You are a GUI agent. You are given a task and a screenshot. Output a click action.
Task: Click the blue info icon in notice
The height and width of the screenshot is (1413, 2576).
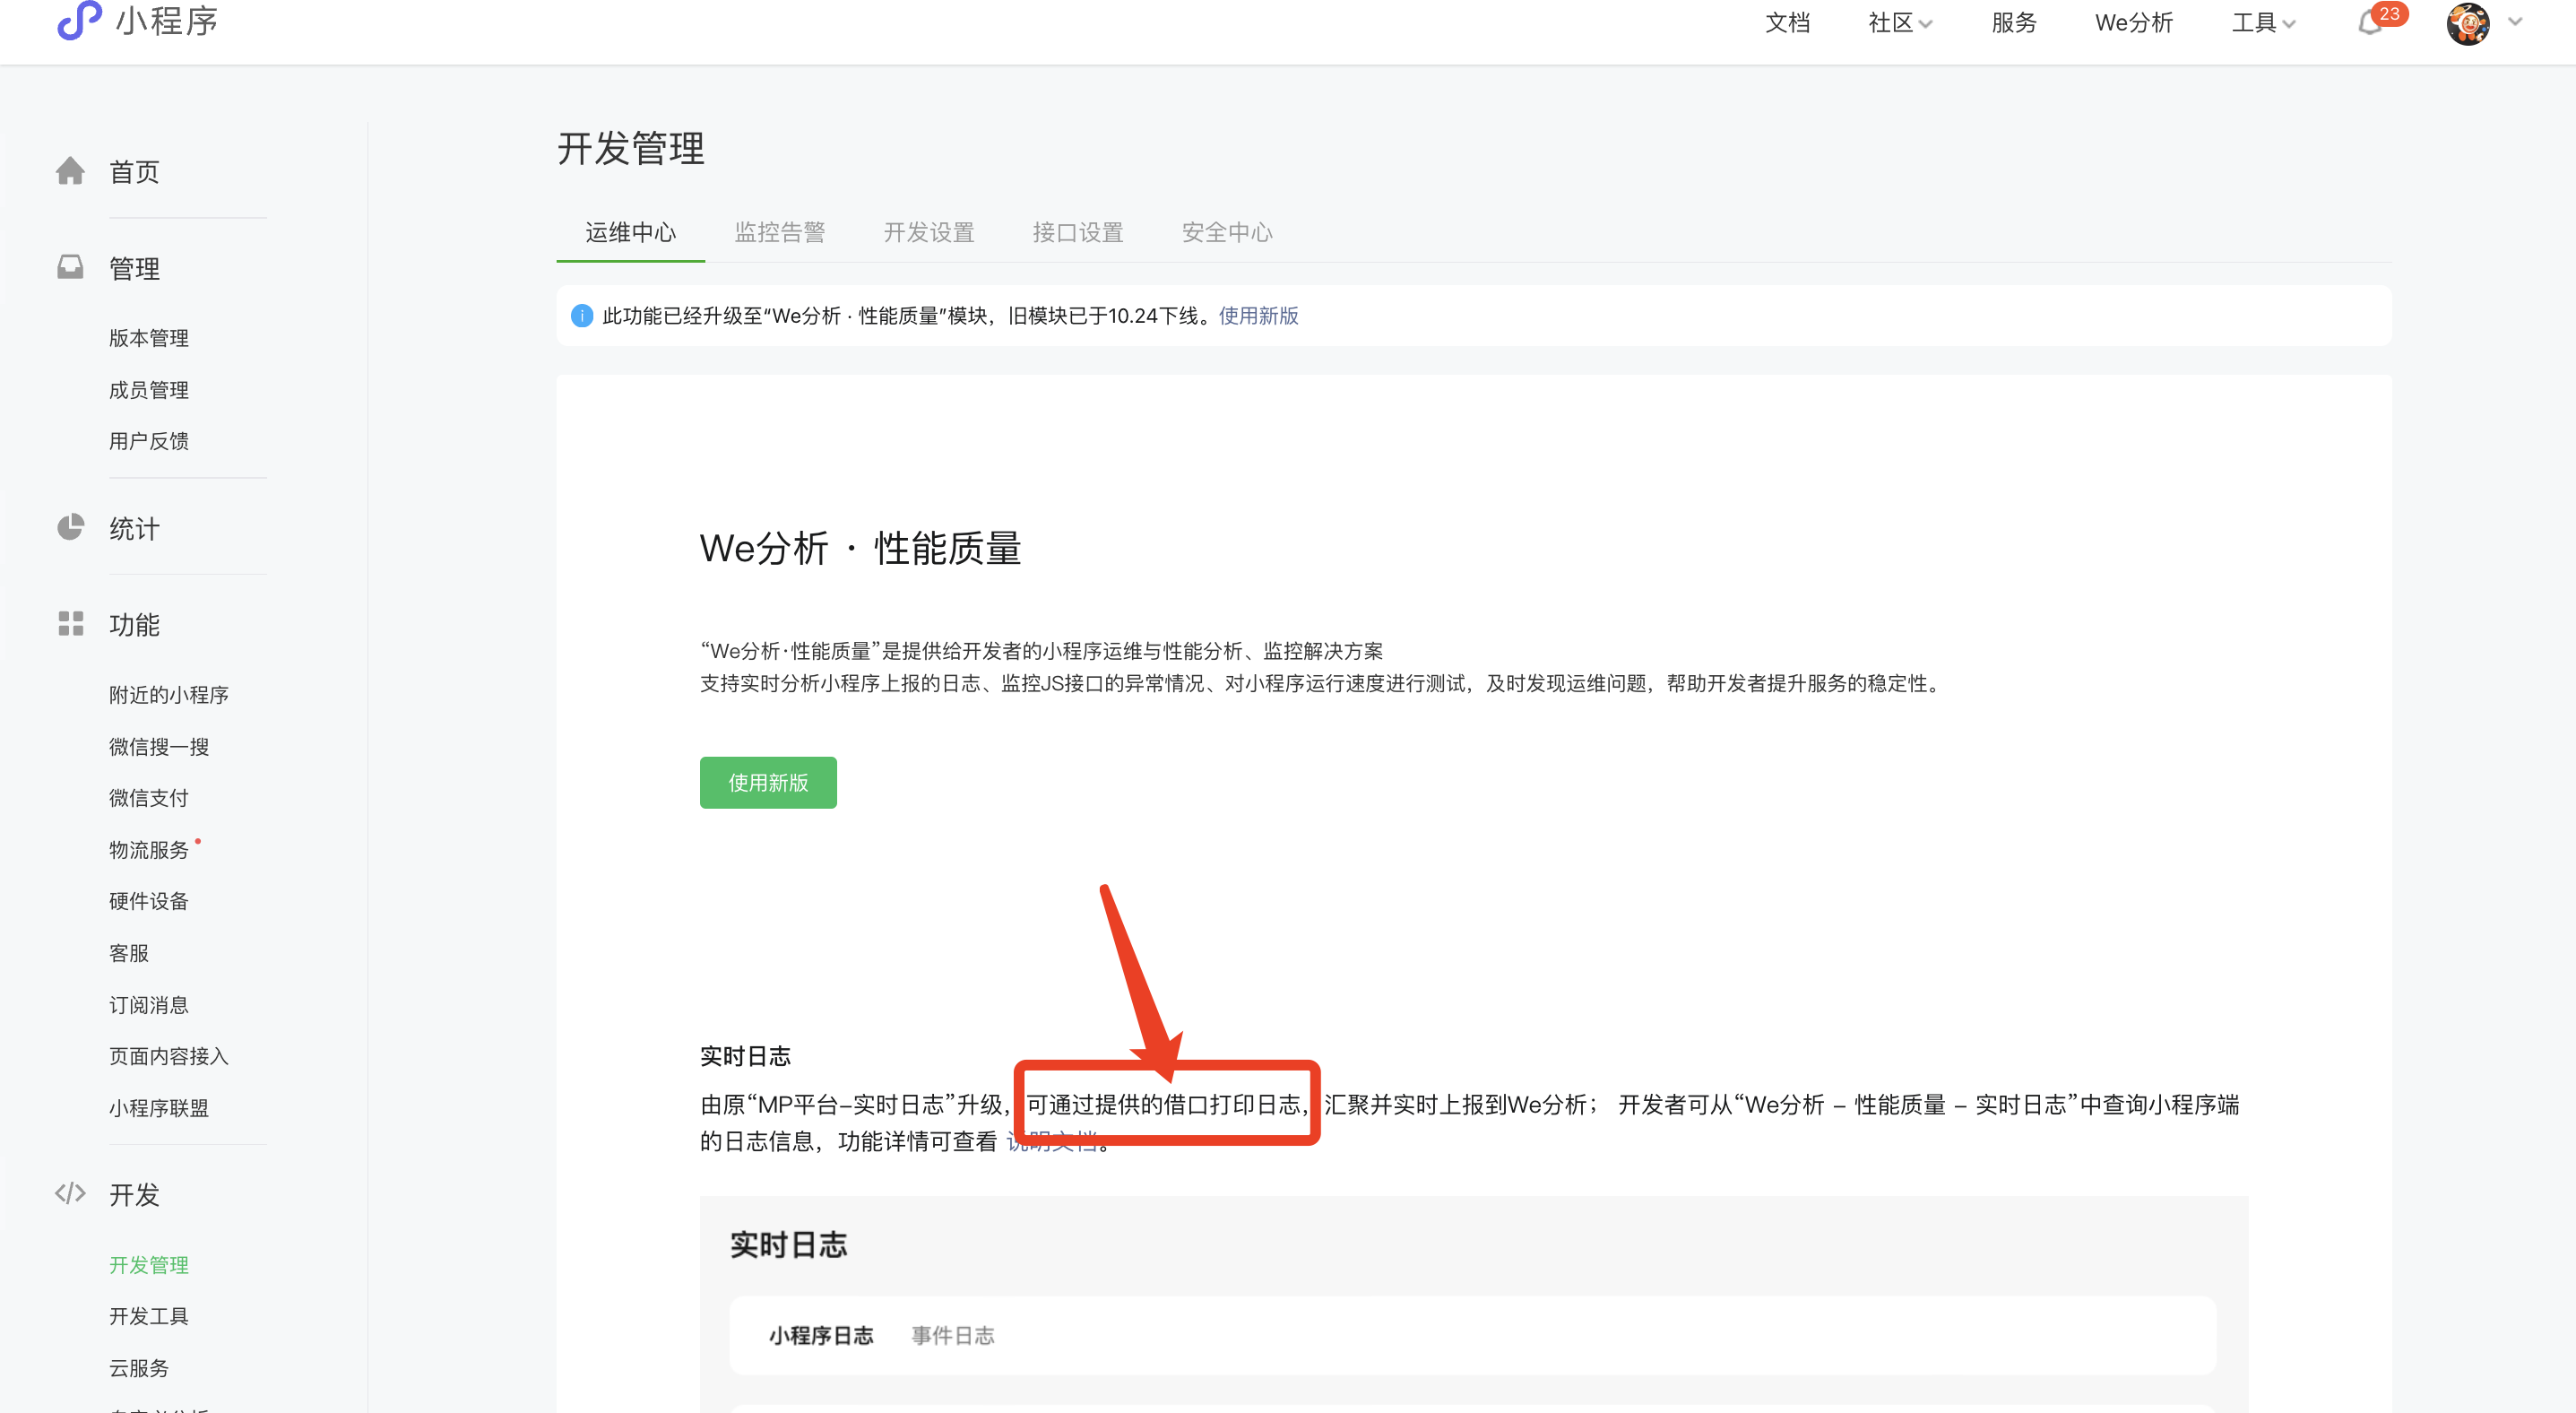point(581,316)
